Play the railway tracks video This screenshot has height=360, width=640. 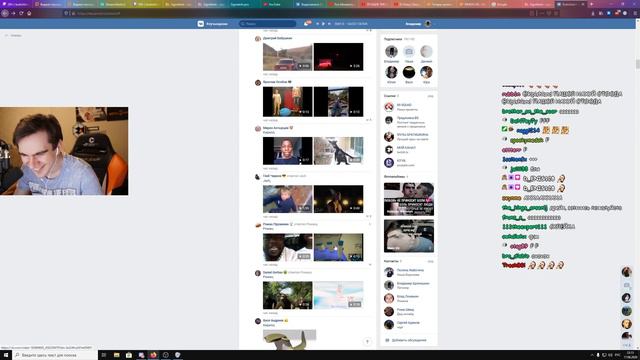[x=338, y=102]
